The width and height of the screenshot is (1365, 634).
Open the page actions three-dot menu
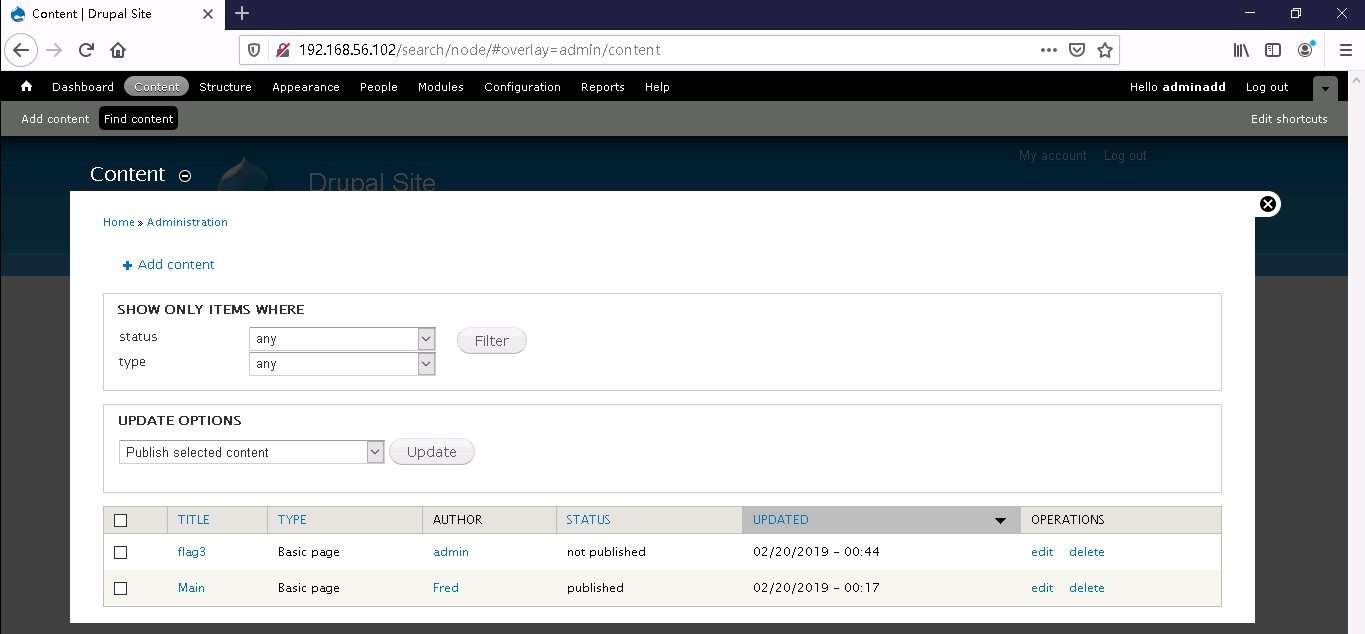pyautogui.click(x=1049, y=50)
